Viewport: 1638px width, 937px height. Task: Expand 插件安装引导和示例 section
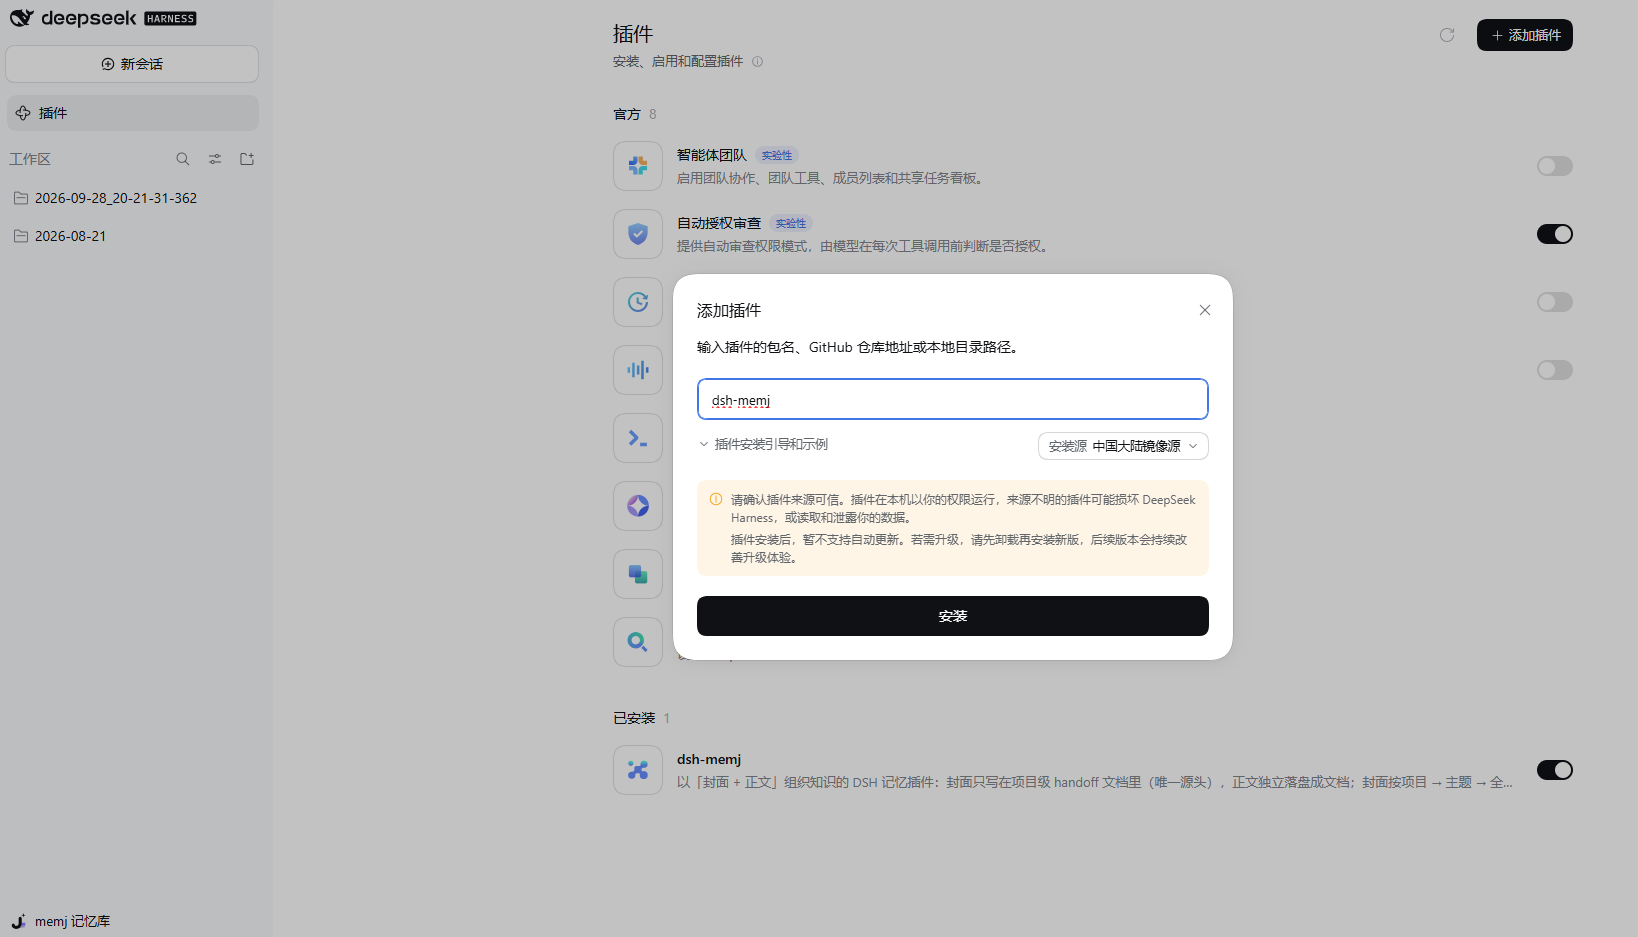763,444
